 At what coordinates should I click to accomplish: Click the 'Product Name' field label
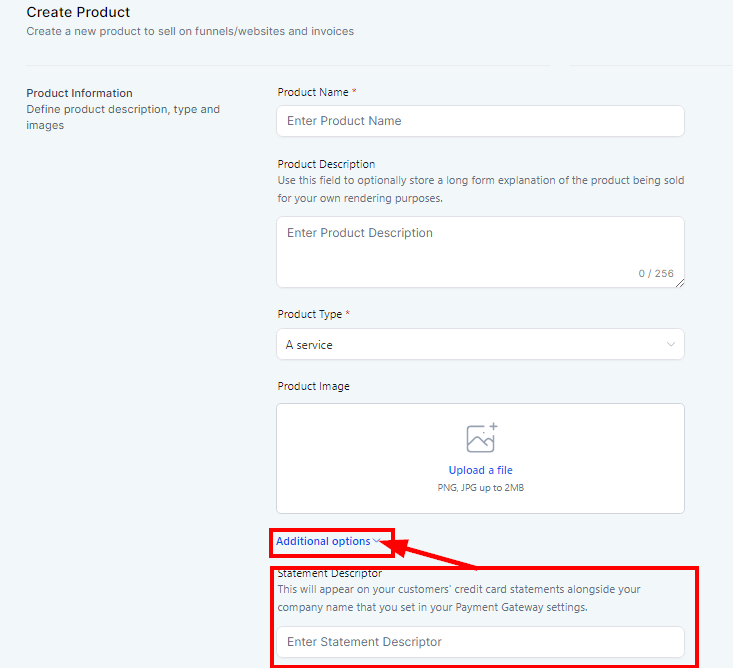pyautogui.click(x=313, y=92)
